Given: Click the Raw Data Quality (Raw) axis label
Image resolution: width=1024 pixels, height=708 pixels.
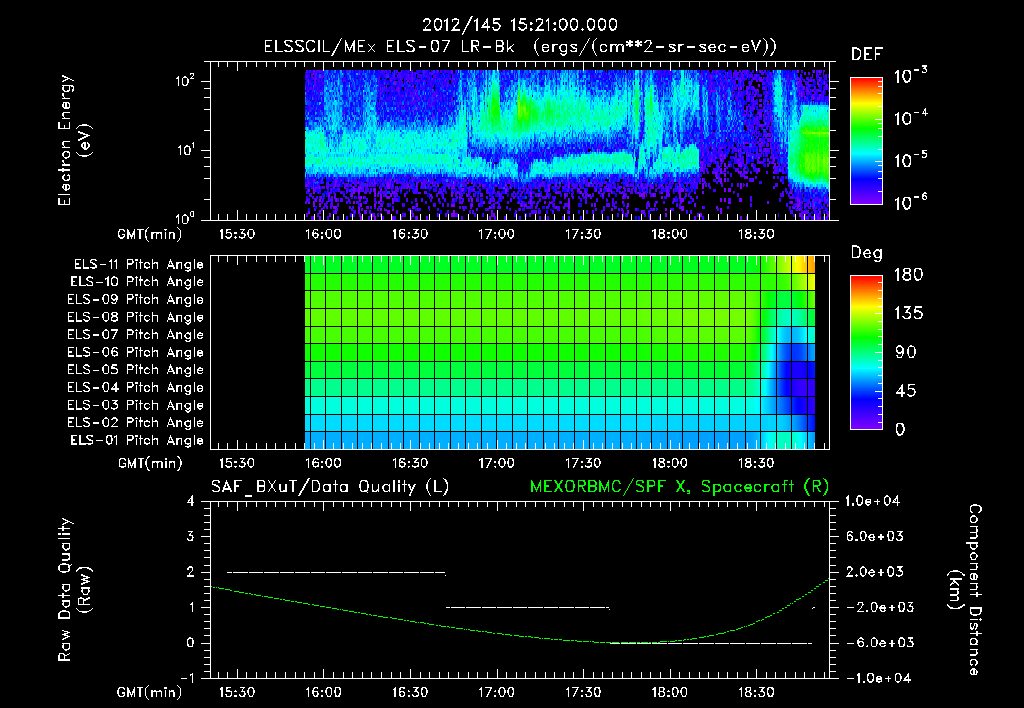Looking at the screenshot, I should 74,590.
